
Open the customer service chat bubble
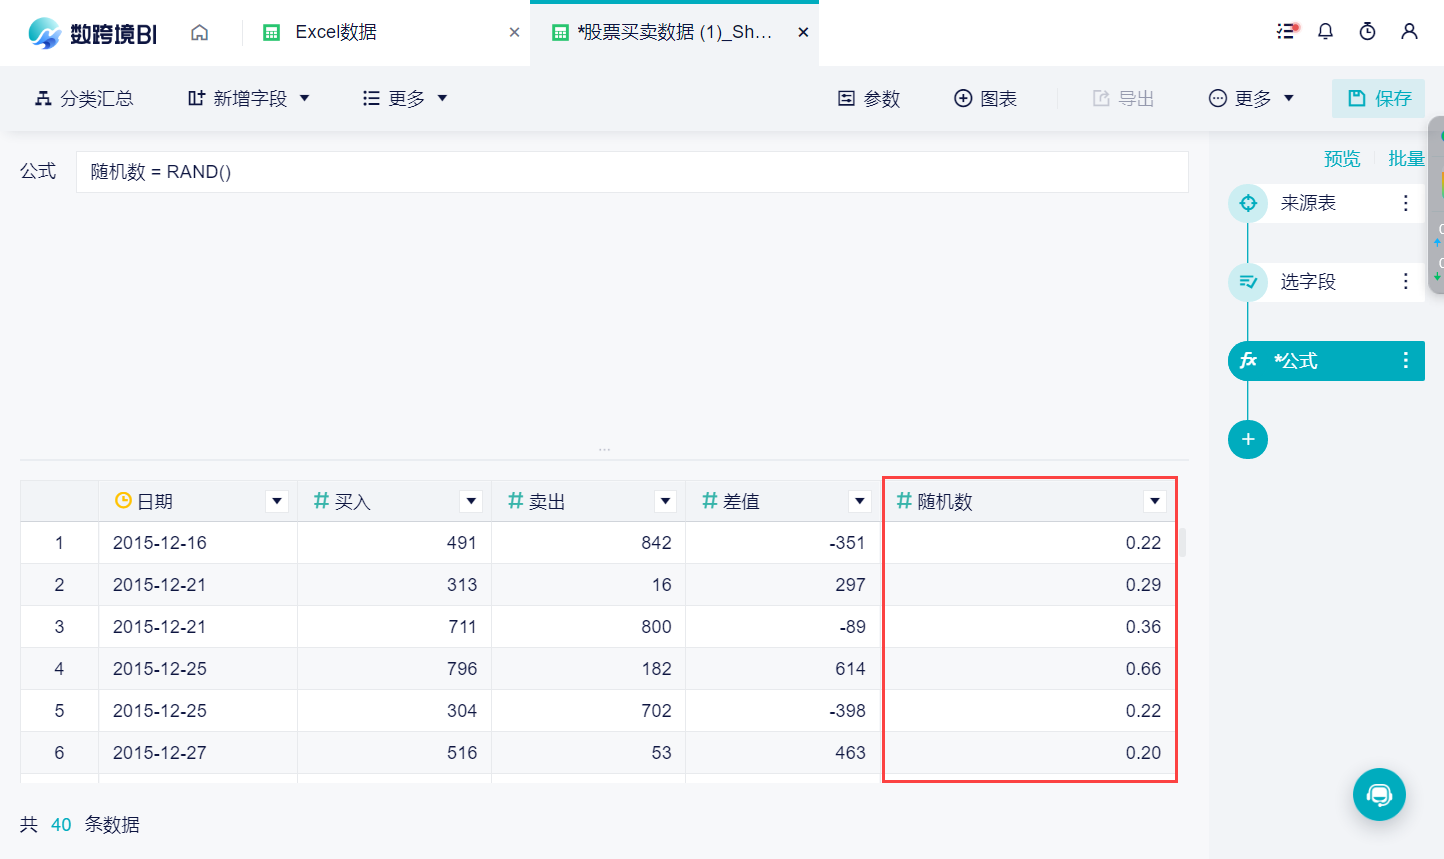point(1379,794)
